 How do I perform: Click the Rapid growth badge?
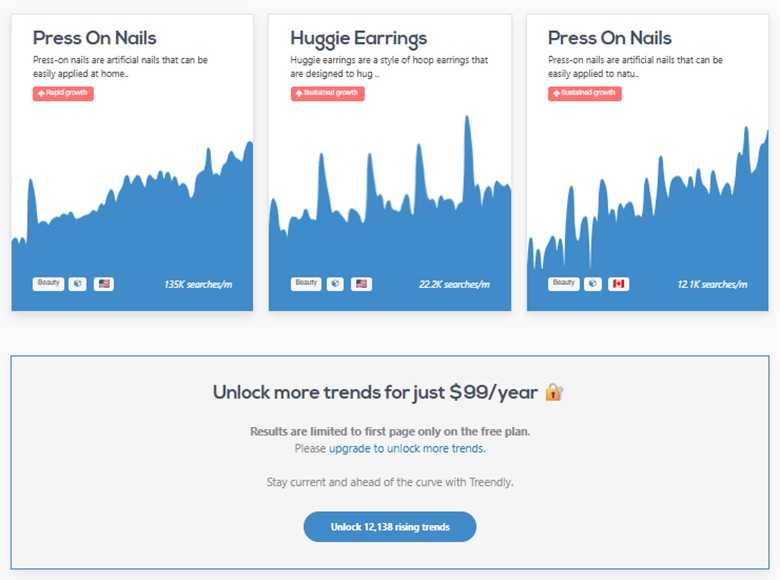(63, 94)
